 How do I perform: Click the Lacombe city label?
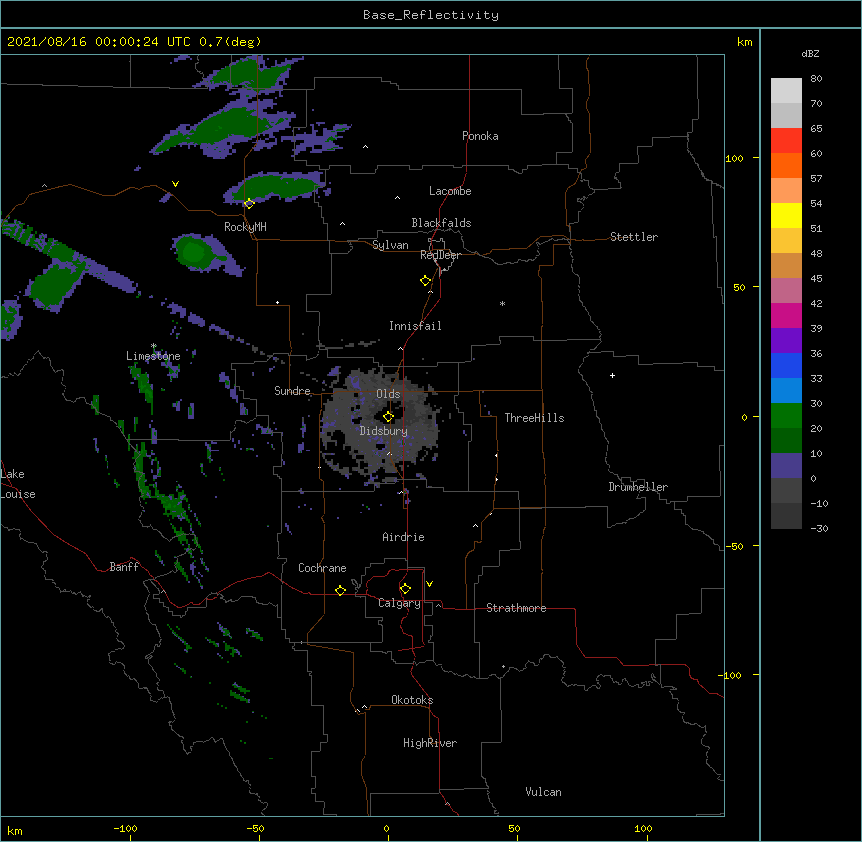450,191
